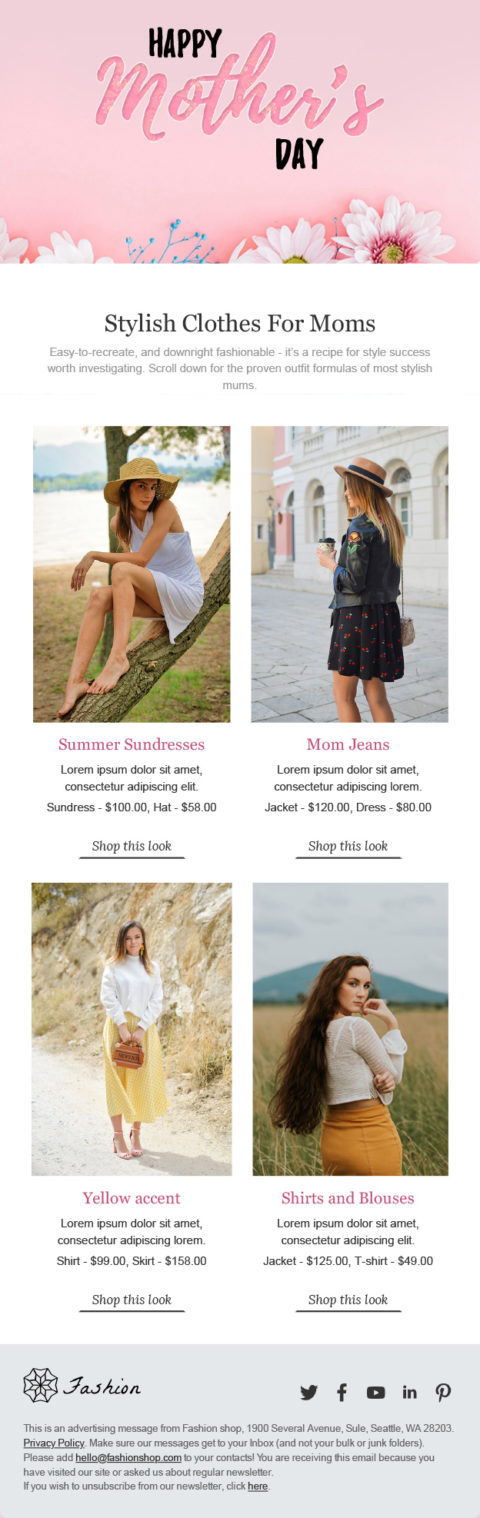Click the Fashion logo in footer
480x1518 pixels.
82,1385
